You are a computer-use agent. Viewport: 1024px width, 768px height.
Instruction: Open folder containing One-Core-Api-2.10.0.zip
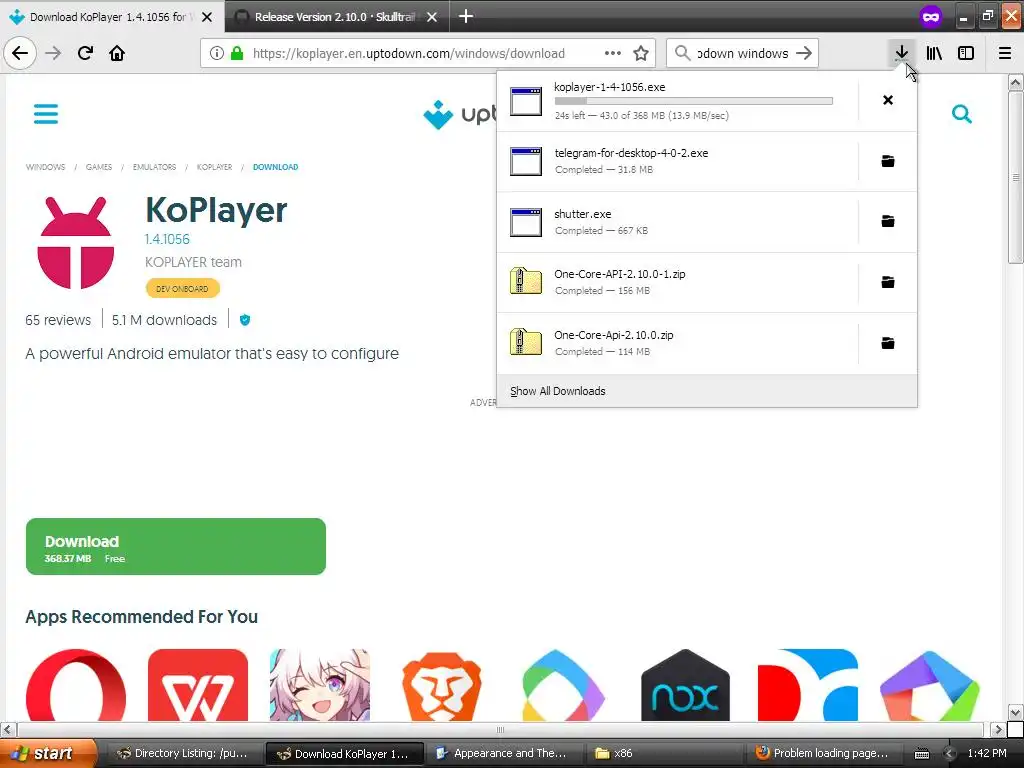pyautogui.click(x=888, y=343)
